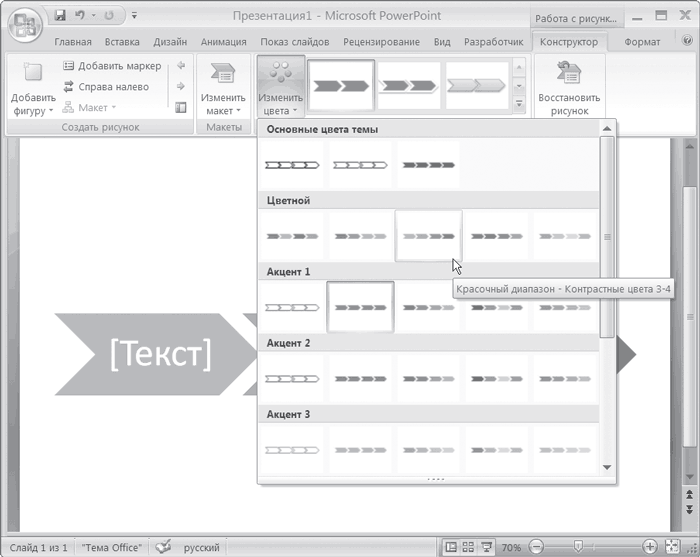Click the zoom in plus button
Image resolution: width=700 pixels, height=557 pixels.
650,547
